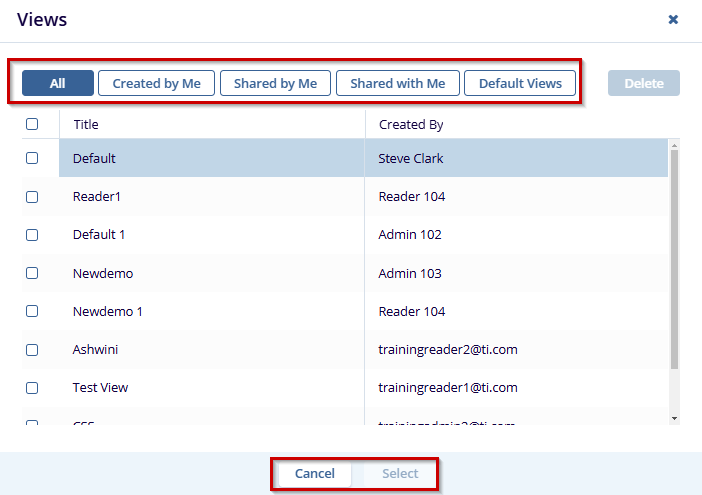Mark the Ashwini view checkbox

click(32, 350)
